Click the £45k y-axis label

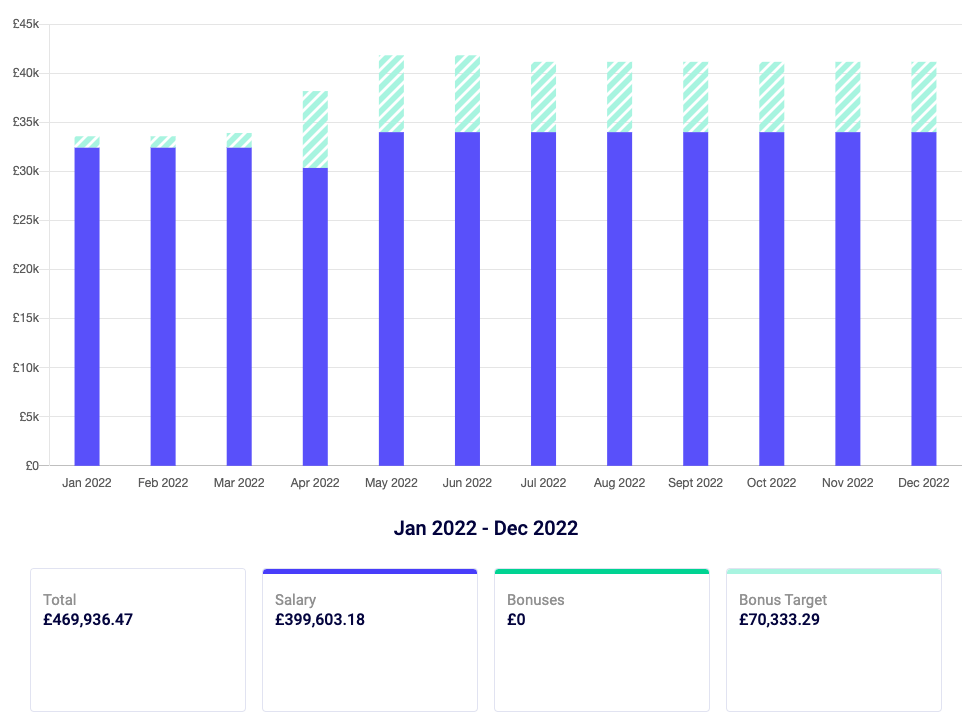coord(25,24)
